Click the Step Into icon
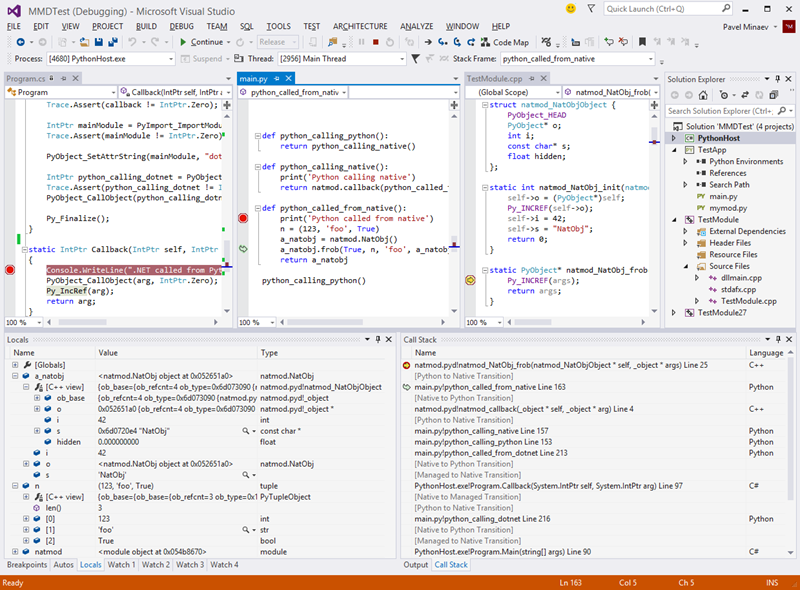 pyautogui.click(x=444, y=42)
